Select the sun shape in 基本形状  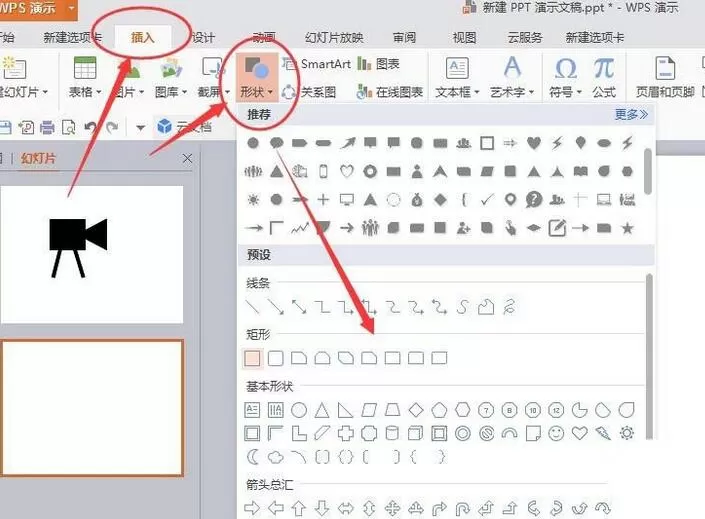[x=627, y=434]
